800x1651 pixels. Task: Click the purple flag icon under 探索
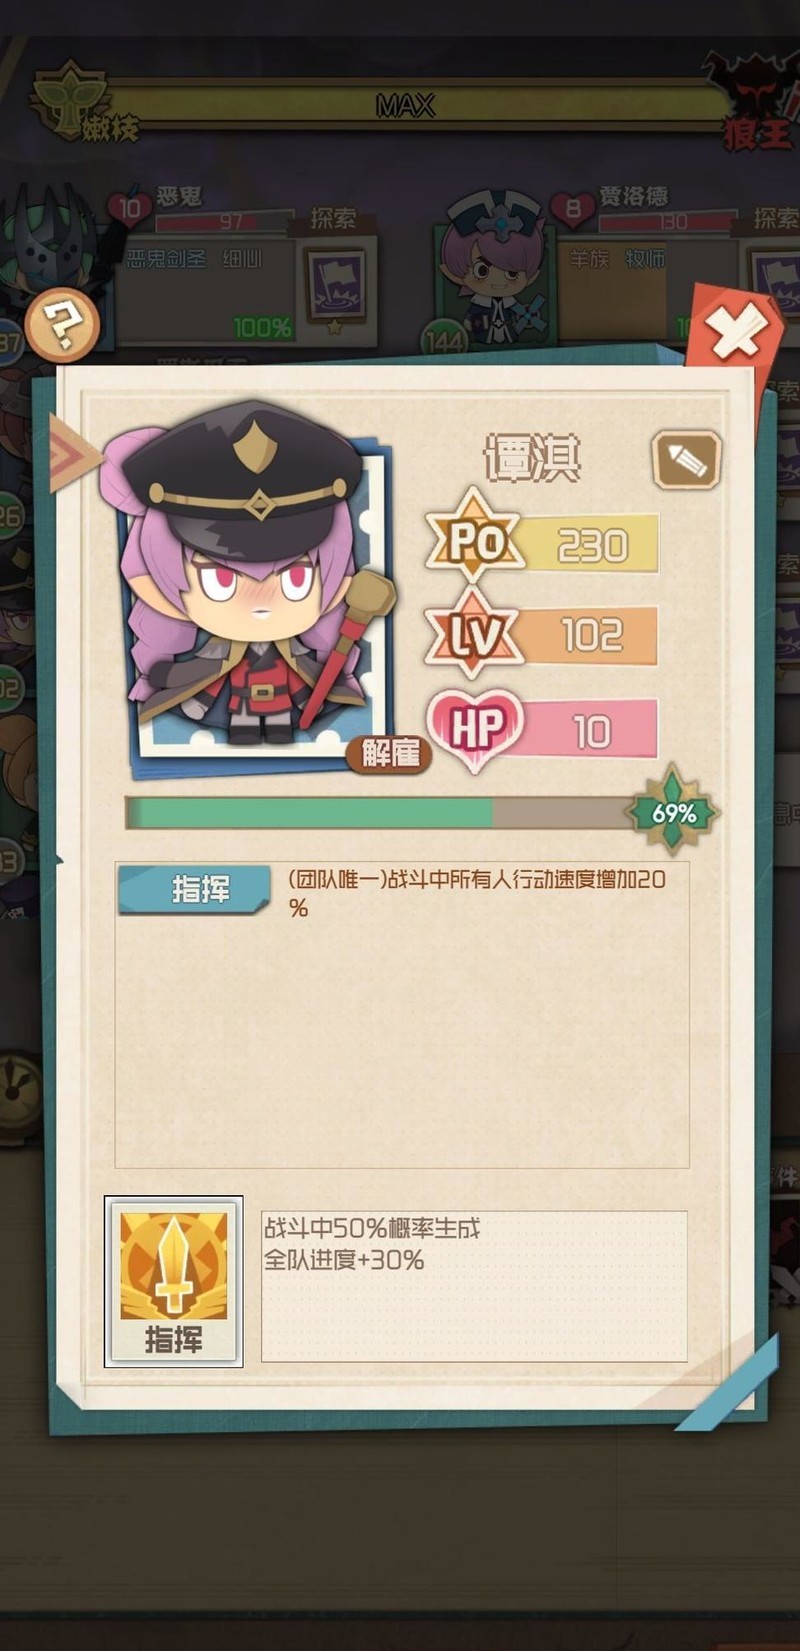(x=335, y=285)
